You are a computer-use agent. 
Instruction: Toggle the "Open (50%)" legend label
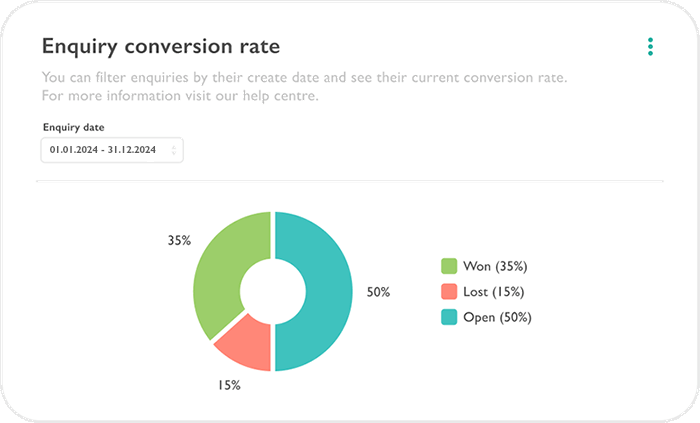click(497, 318)
